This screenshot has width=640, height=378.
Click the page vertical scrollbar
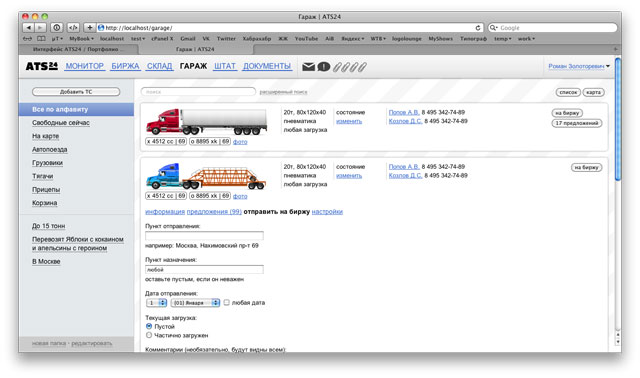pos(618,196)
